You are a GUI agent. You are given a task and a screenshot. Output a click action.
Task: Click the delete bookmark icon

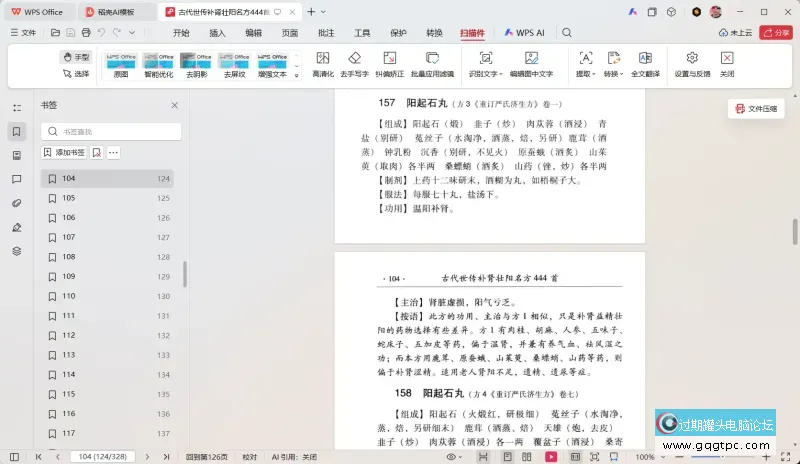tap(97, 152)
